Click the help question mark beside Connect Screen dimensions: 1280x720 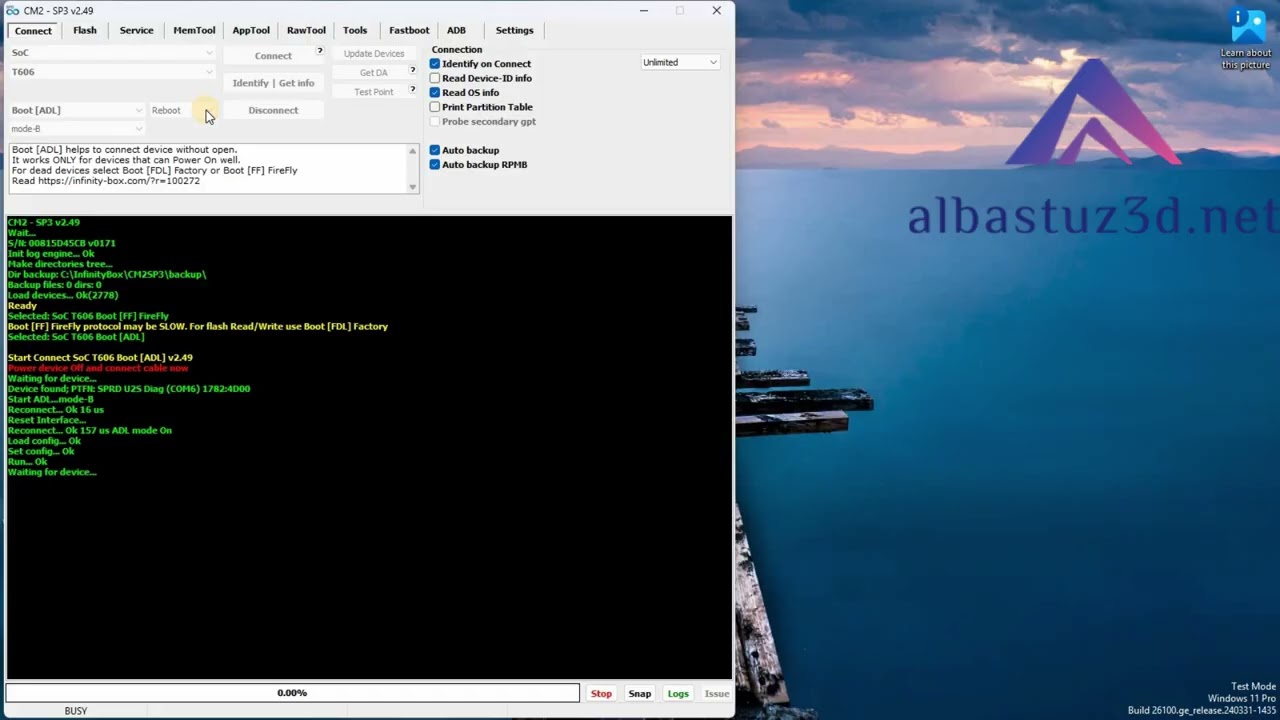coord(320,51)
